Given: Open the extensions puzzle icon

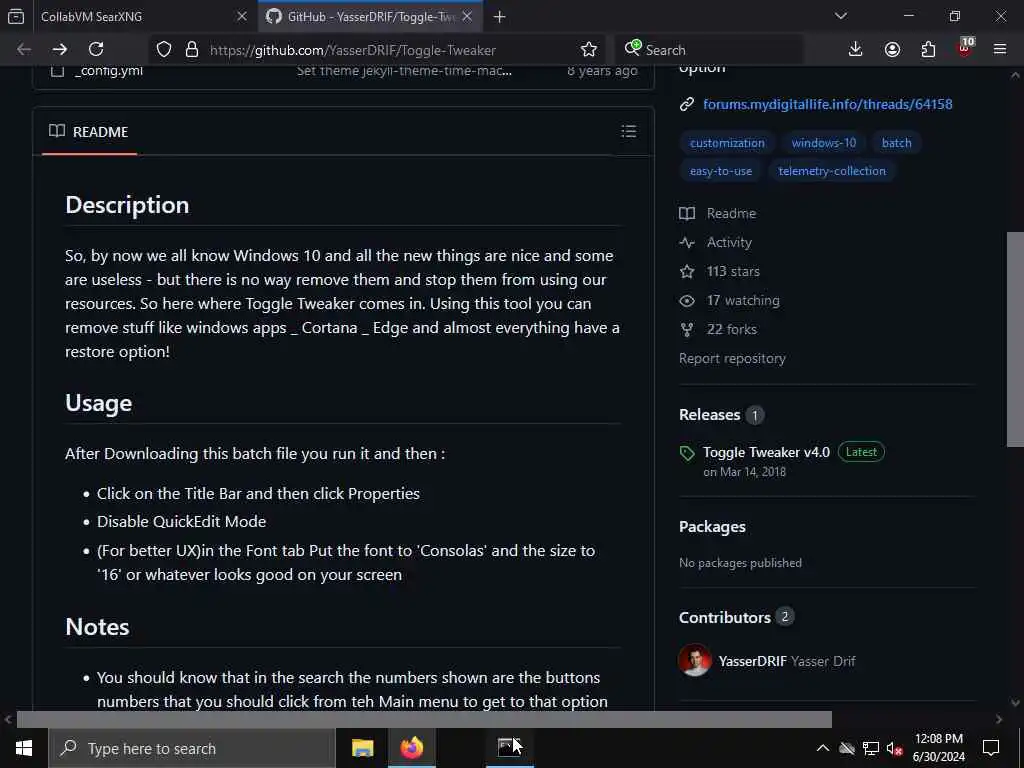Looking at the screenshot, I should [928, 50].
